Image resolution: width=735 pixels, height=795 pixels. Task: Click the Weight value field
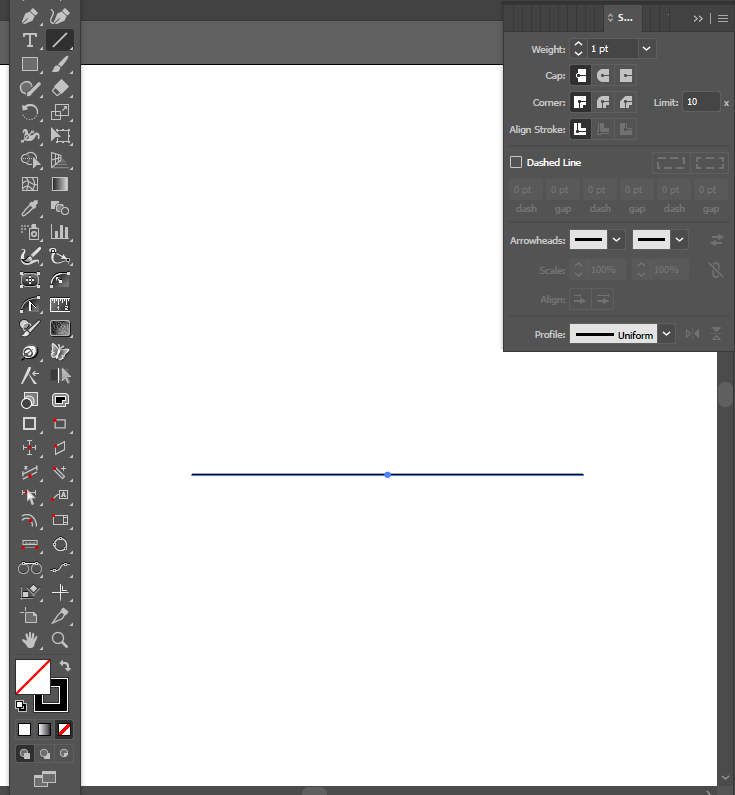coord(612,49)
